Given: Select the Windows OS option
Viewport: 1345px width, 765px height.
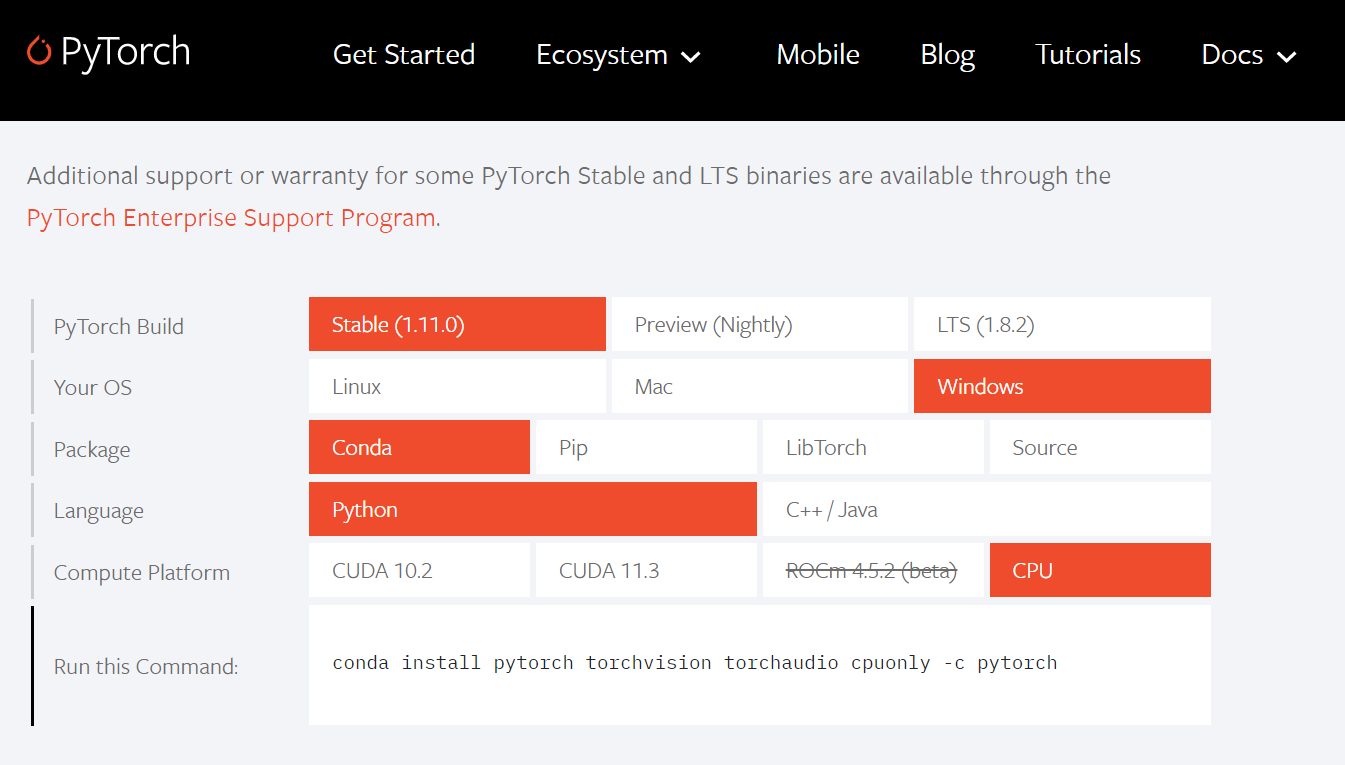Looking at the screenshot, I should tap(1061, 386).
